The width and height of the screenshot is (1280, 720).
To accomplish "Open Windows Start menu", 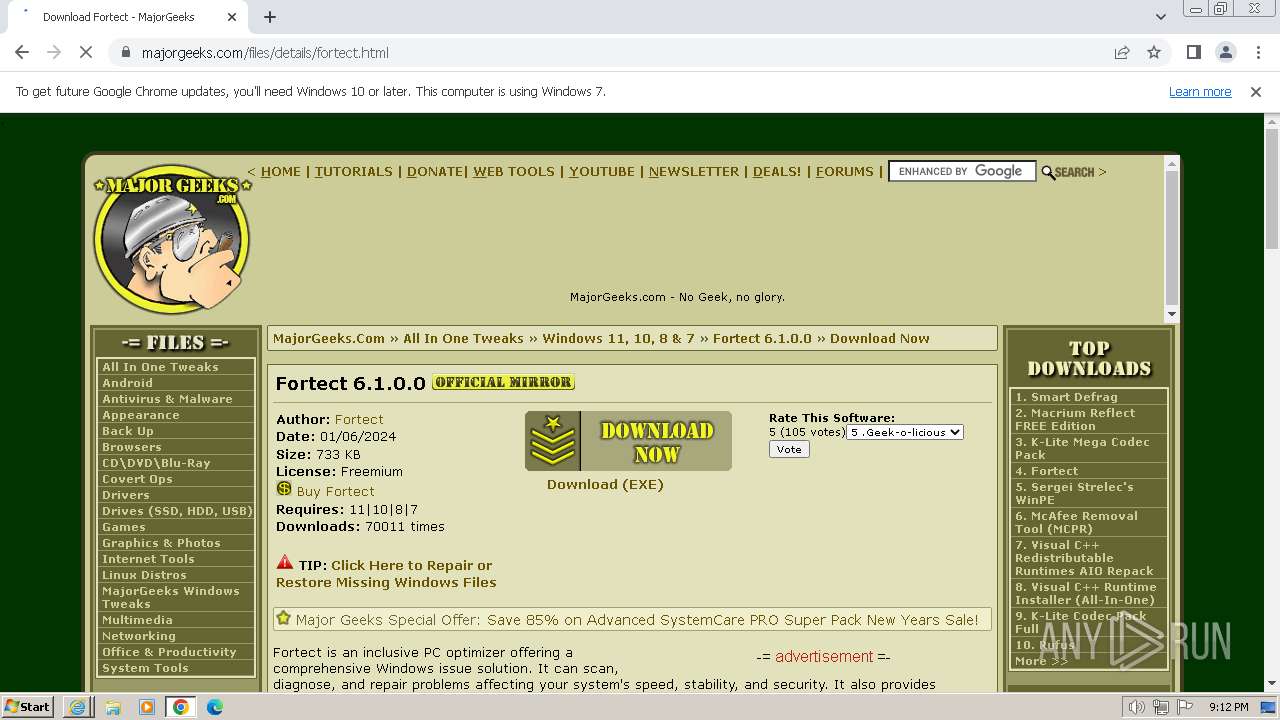I will pos(27,707).
